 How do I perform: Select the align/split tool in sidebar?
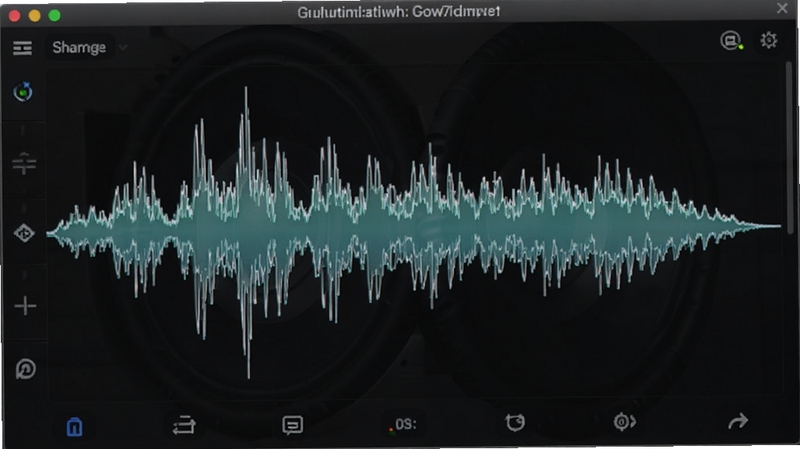tap(24, 163)
